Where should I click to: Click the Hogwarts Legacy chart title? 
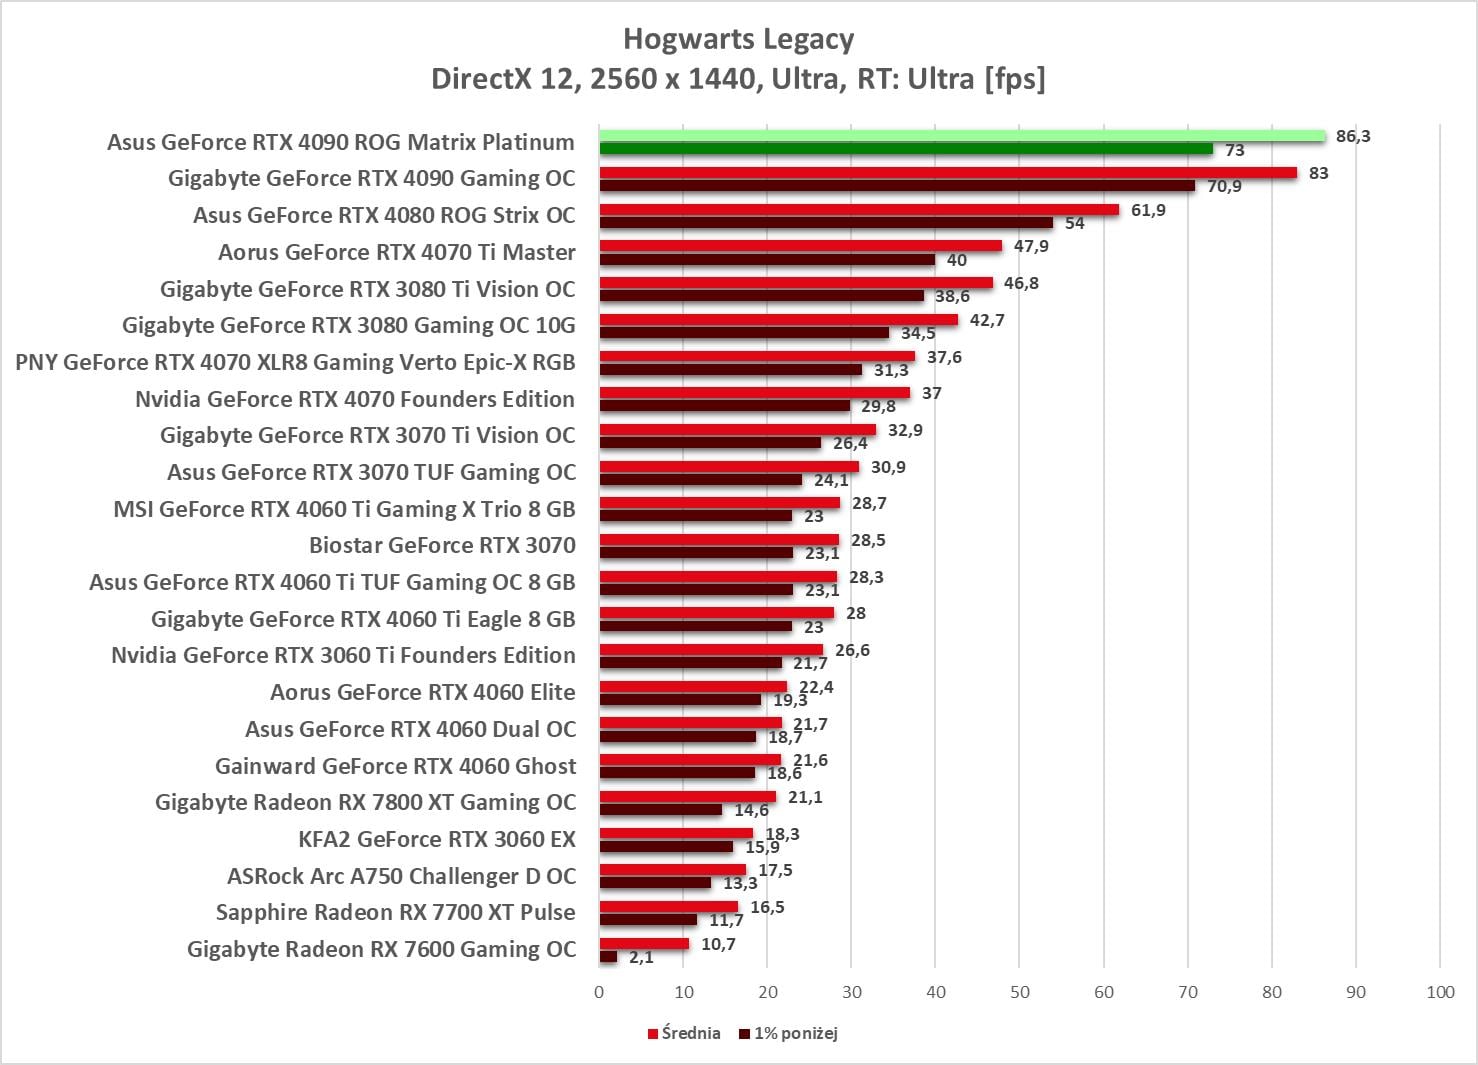pos(738,39)
